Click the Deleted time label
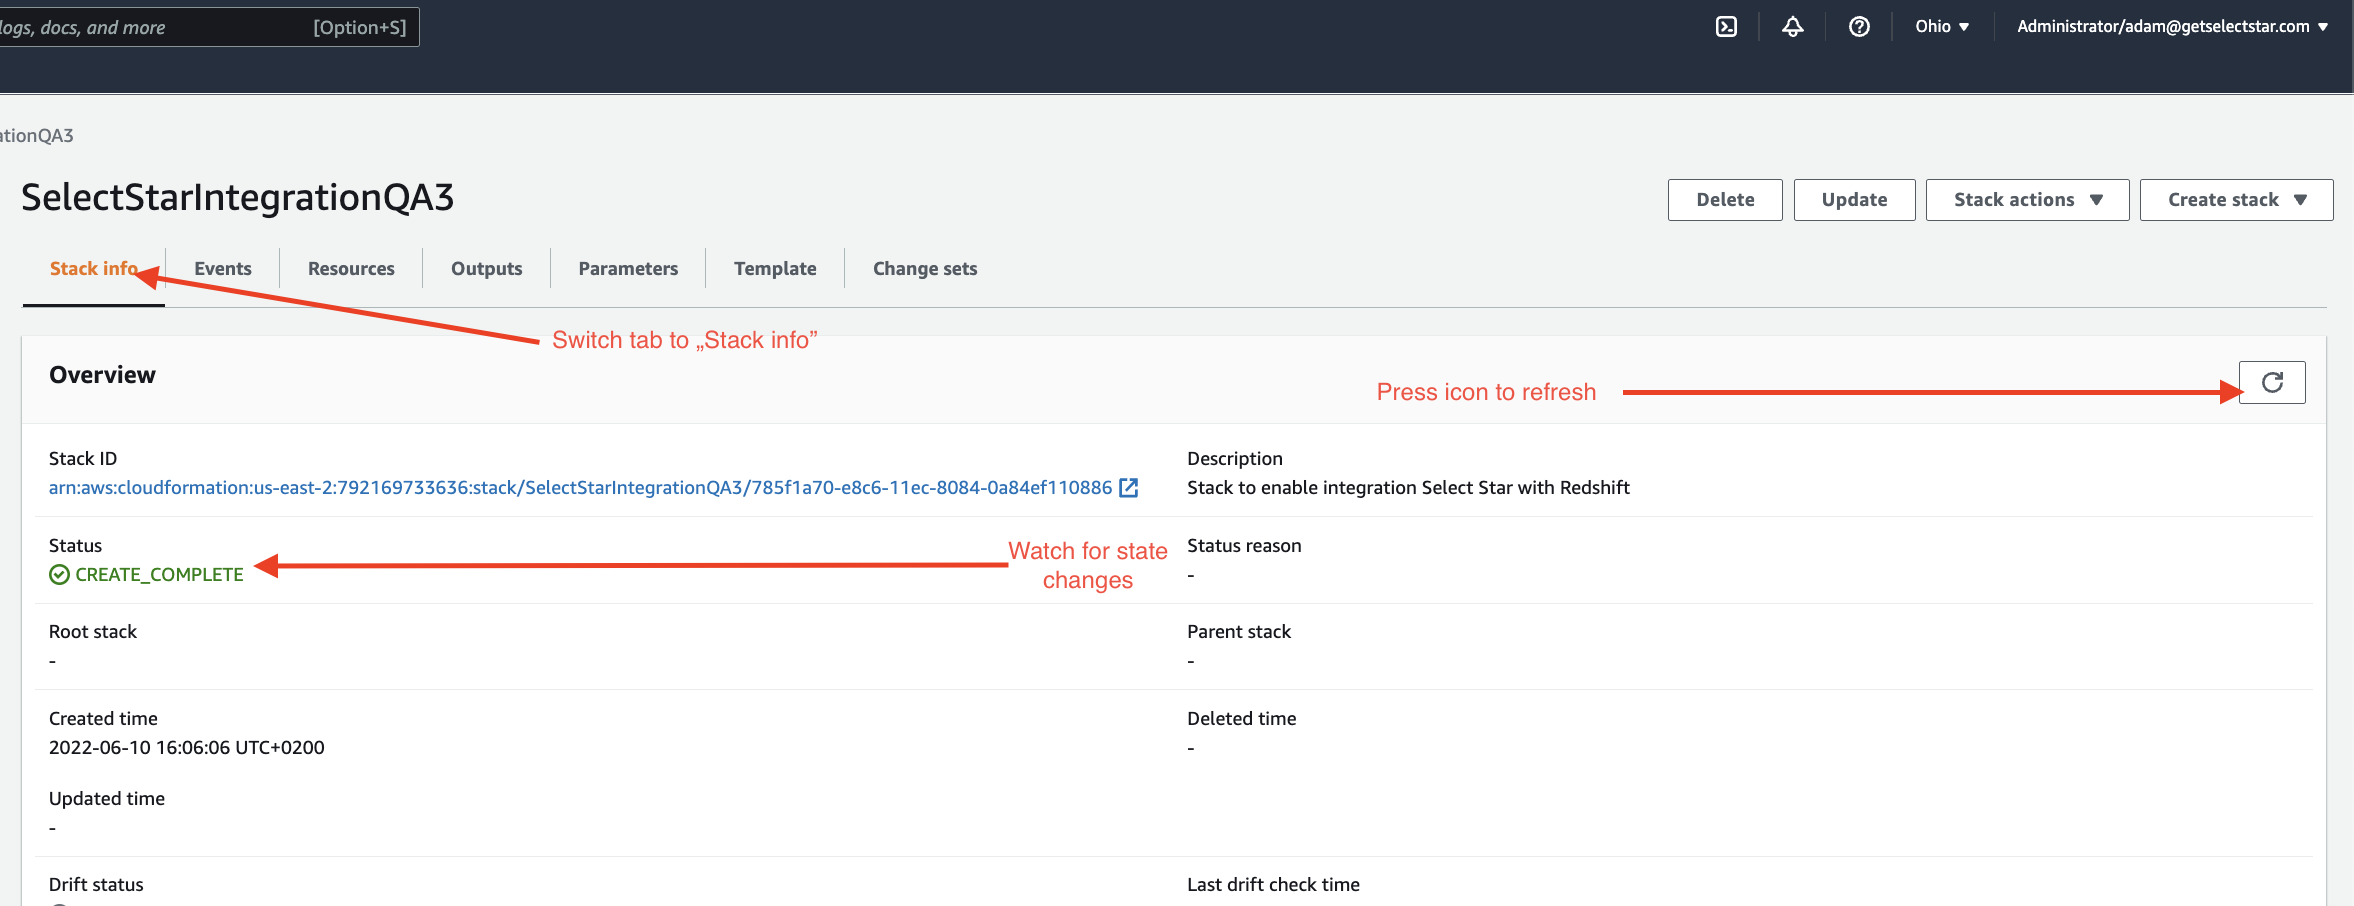Screen dimensions: 2354x906 [x=1241, y=719]
